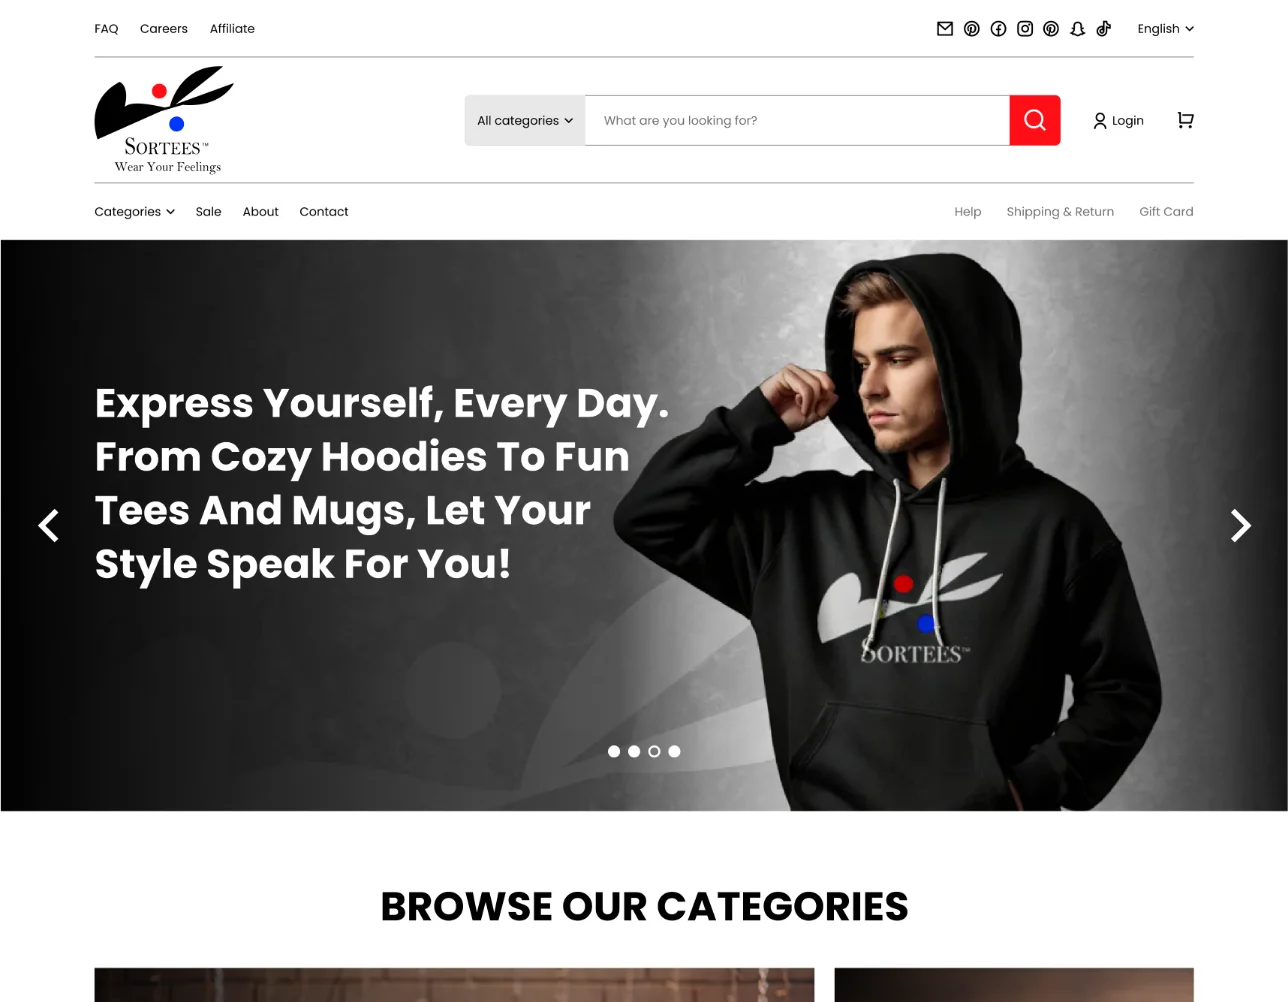Open the email envelope icon
This screenshot has width=1288, height=1002.
pos(944,29)
